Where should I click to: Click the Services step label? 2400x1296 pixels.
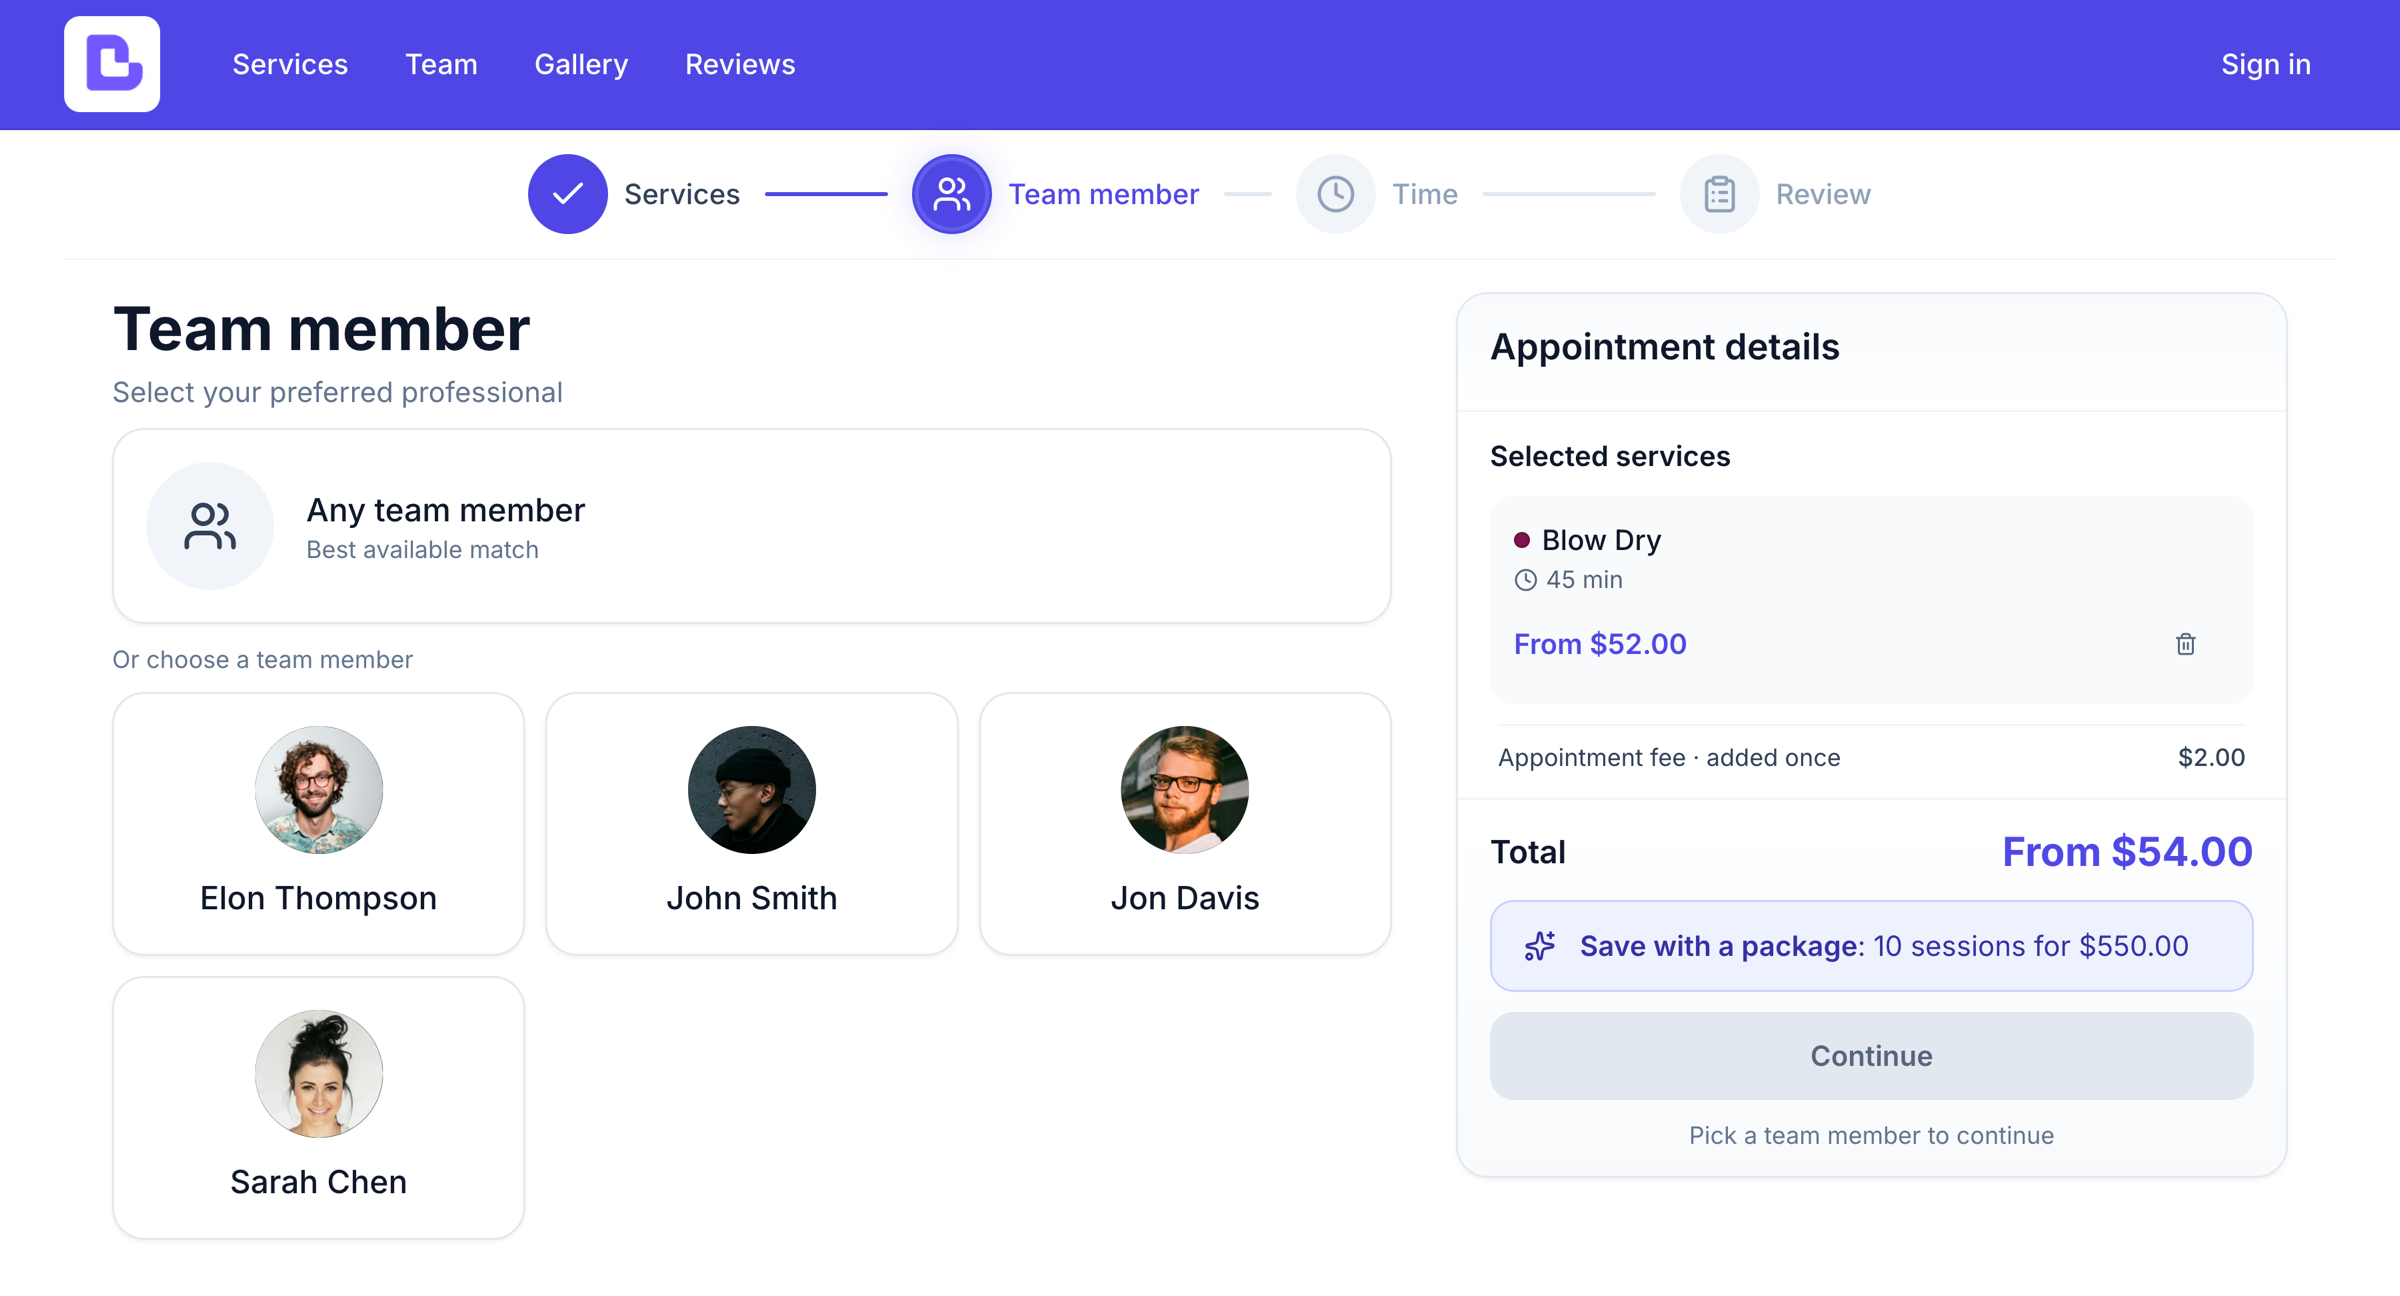[x=682, y=194]
